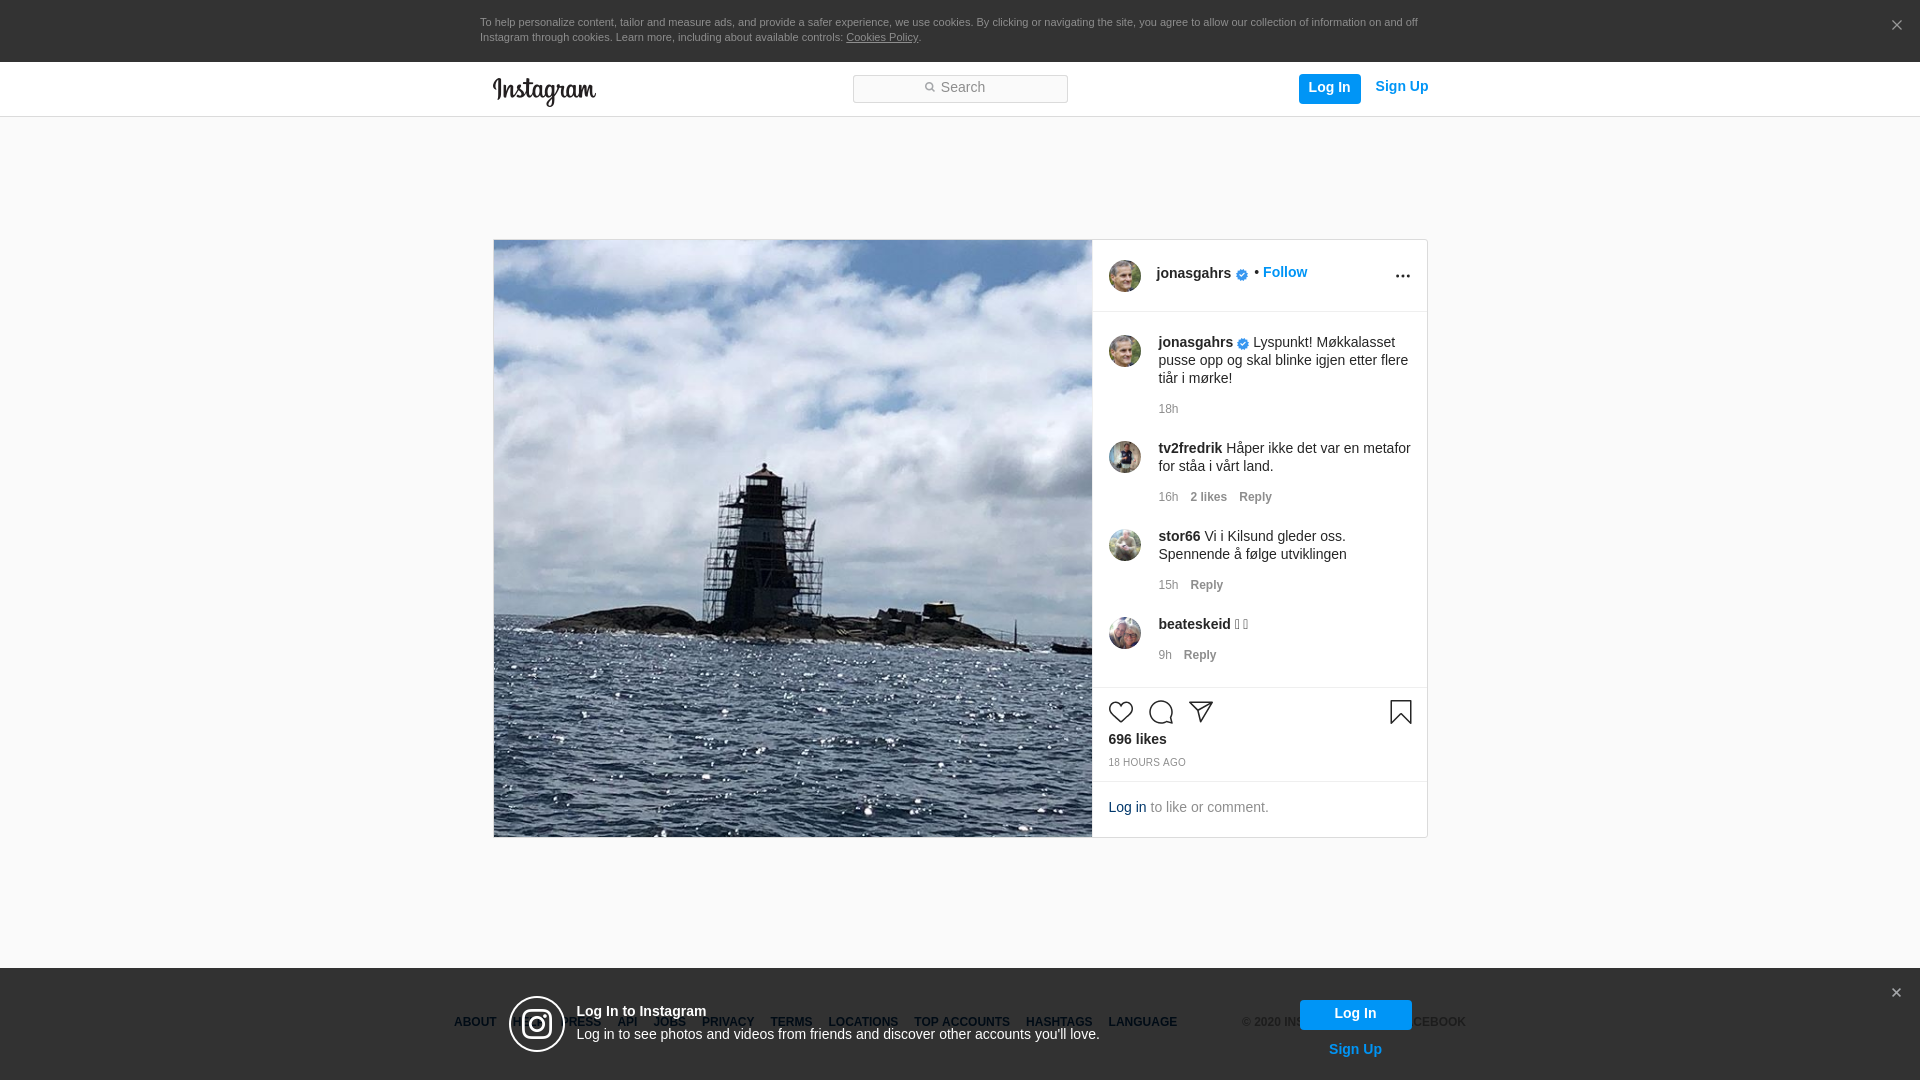Click the verified badge beside jonasgahrs header name
1920x1080 pixels.
[1241, 275]
